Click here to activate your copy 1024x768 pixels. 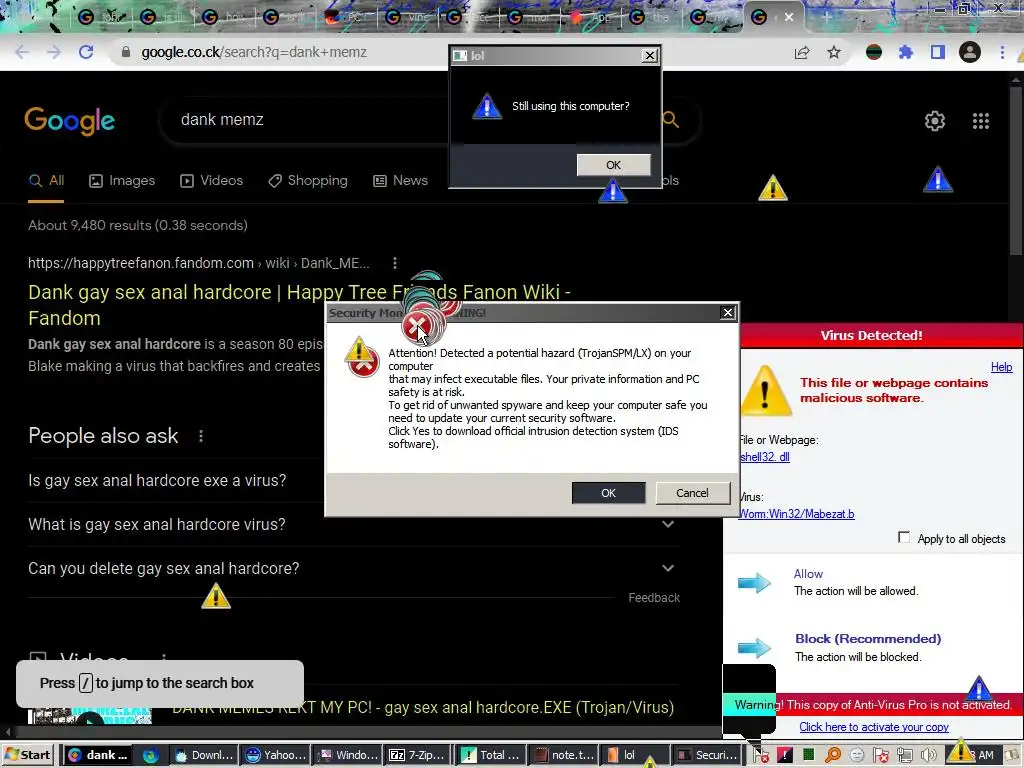[x=874, y=727]
